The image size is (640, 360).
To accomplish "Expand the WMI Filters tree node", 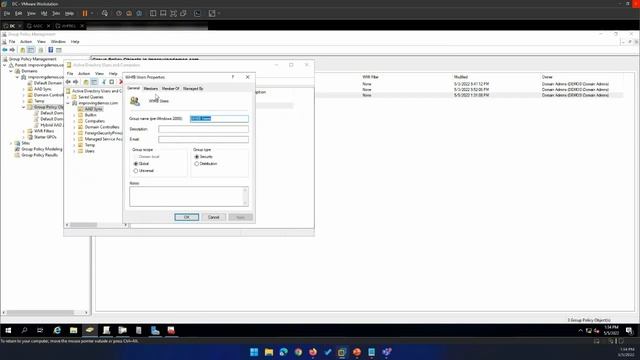I will click(24, 131).
